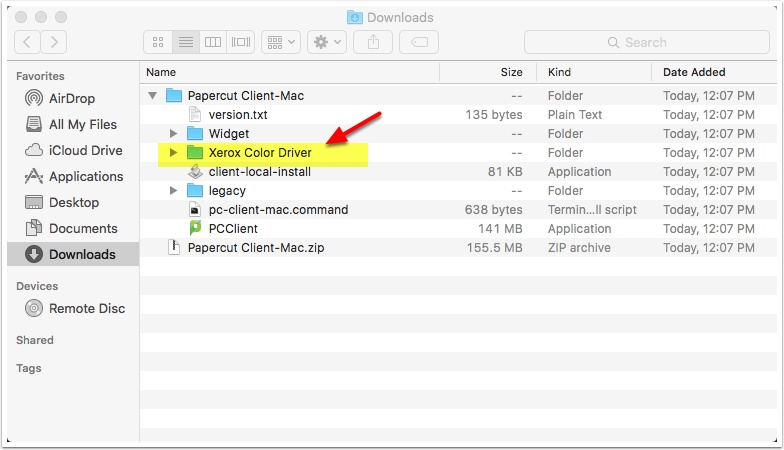Click the version.txt file name
This screenshot has height=450, width=784.
pyautogui.click(x=238, y=114)
